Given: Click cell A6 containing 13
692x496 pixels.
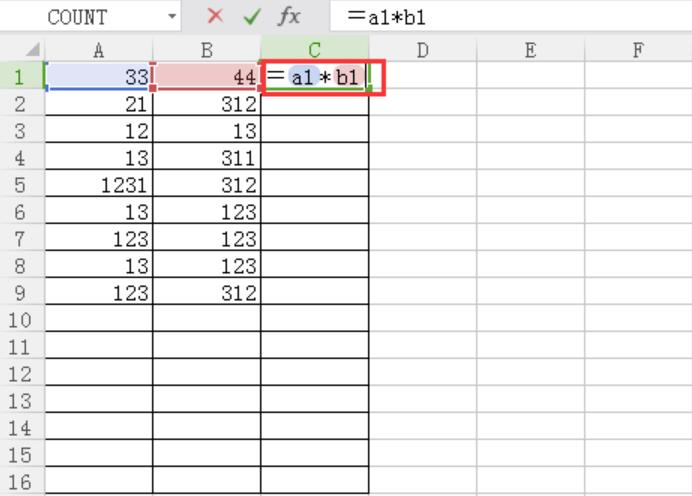Looking at the screenshot, I should coord(99,210).
